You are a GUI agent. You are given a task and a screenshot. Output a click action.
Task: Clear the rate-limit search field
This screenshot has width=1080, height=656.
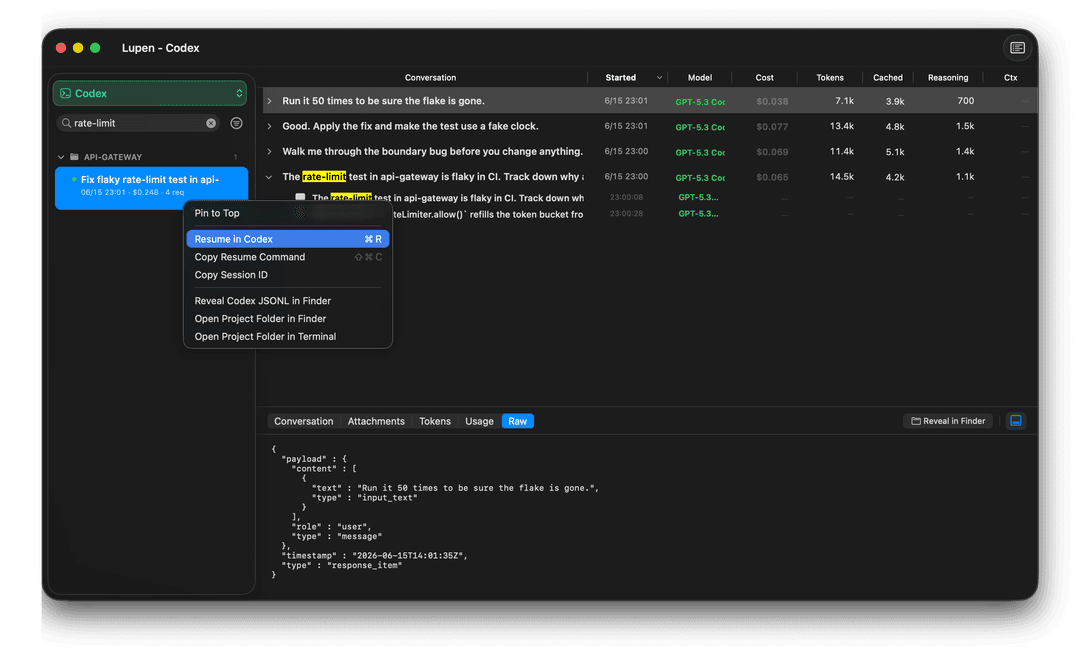pos(211,123)
